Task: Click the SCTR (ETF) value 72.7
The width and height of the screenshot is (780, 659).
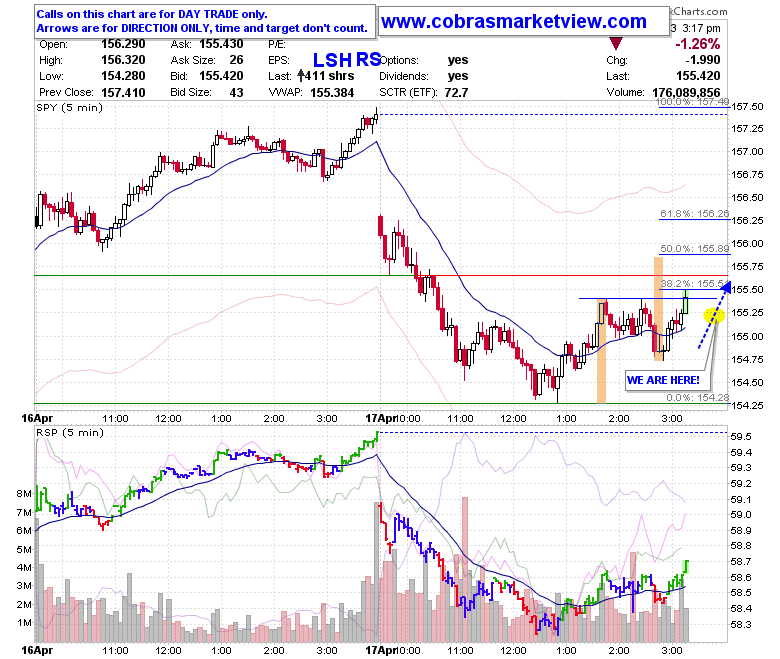Action: click(456, 93)
